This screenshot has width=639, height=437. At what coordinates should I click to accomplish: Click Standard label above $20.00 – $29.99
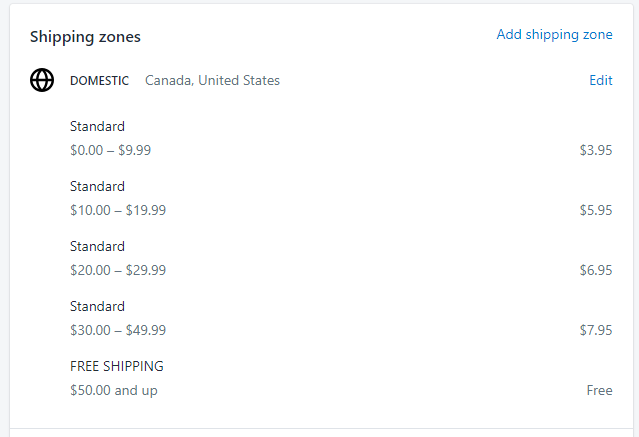click(x=97, y=246)
